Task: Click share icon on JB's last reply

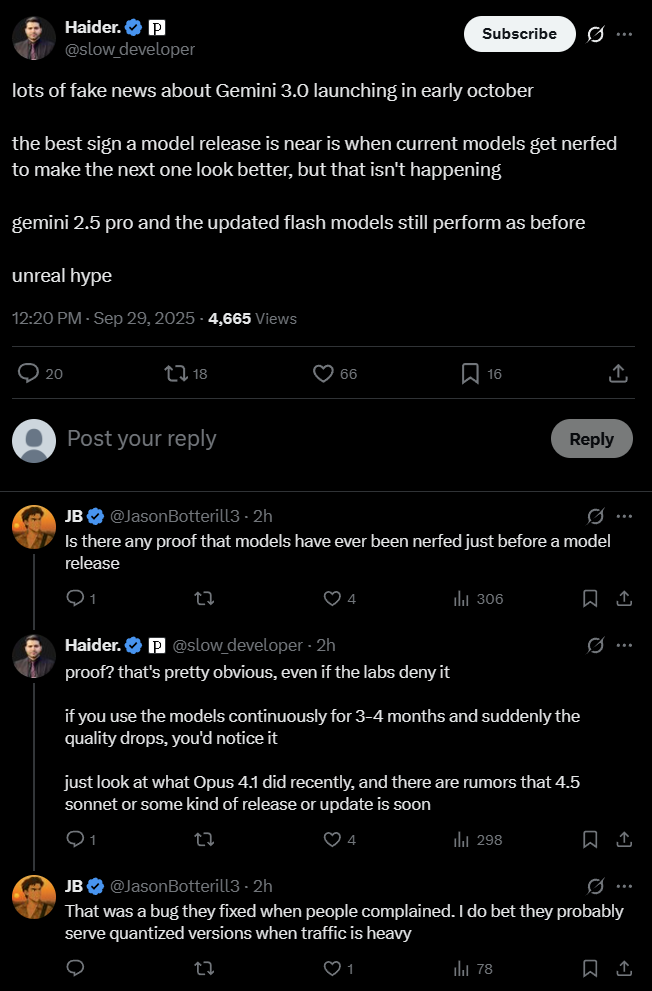Action: (624, 968)
